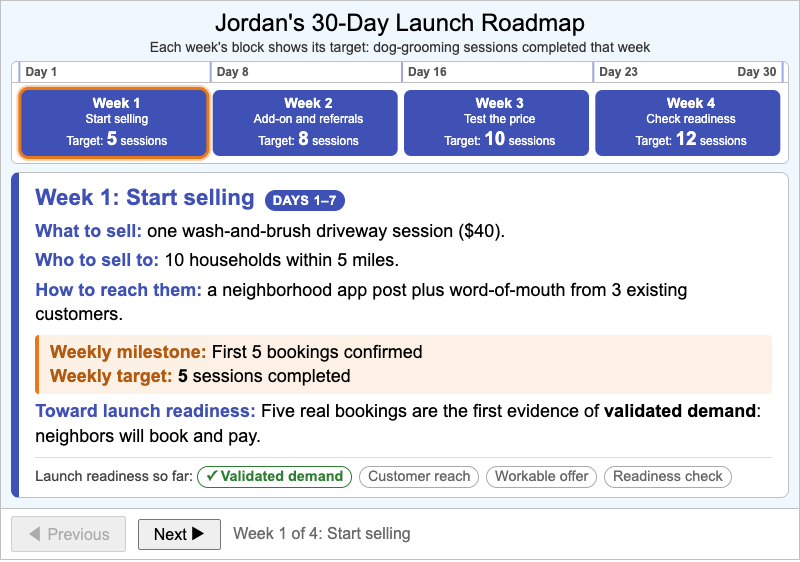Select the Week 1 Start selling block
This screenshot has height=562, width=800.
tap(114, 123)
